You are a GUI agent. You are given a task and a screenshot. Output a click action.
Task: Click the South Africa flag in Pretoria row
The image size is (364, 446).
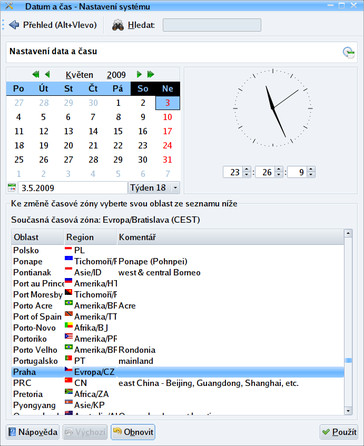(69, 391)
